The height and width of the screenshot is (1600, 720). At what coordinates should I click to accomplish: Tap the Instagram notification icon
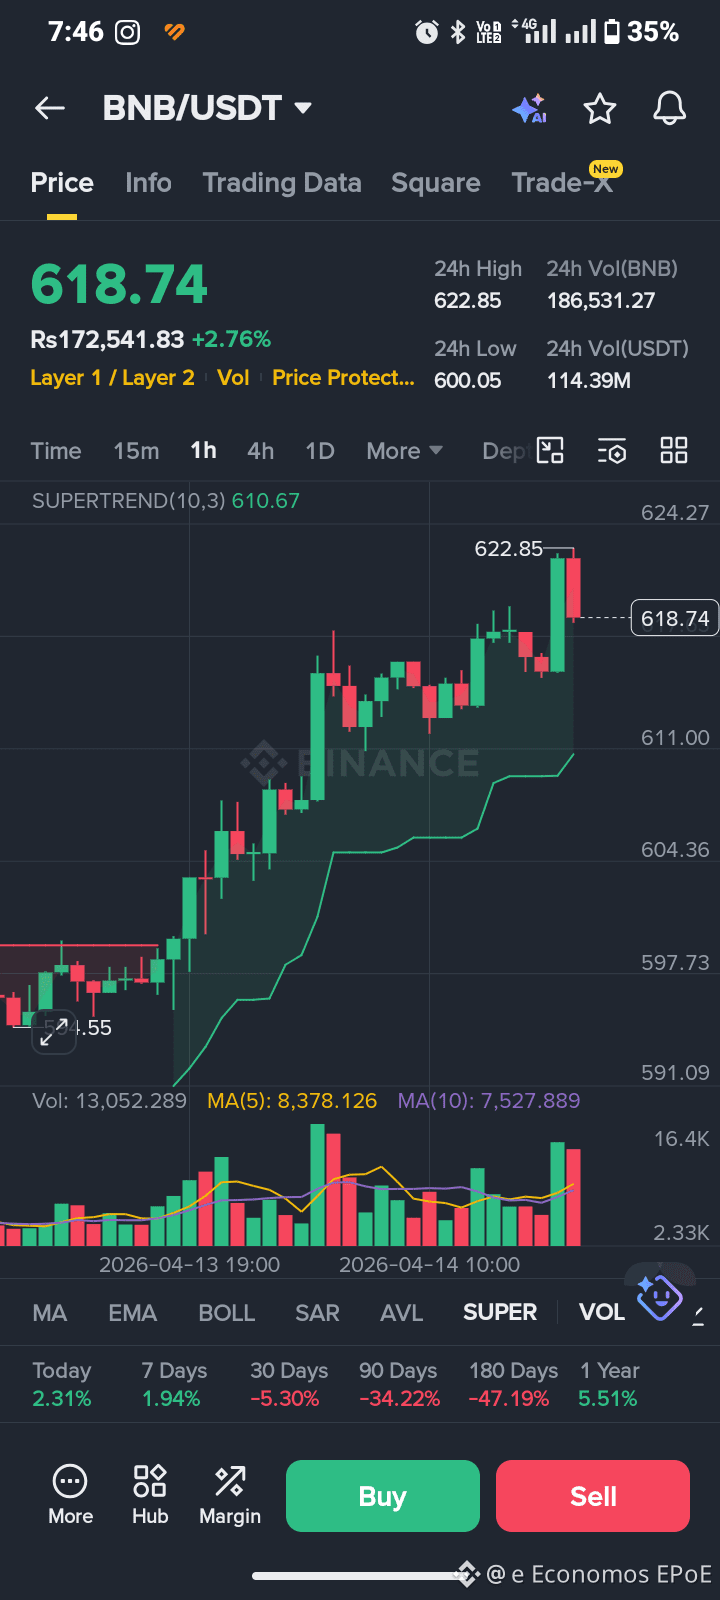click(x=128, y=32)
